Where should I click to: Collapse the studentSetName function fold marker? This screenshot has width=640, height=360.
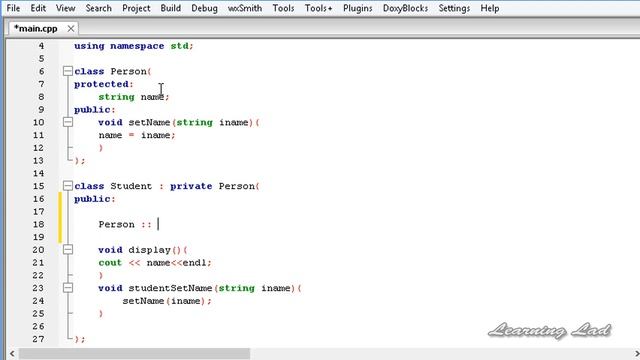coord(68,288)
